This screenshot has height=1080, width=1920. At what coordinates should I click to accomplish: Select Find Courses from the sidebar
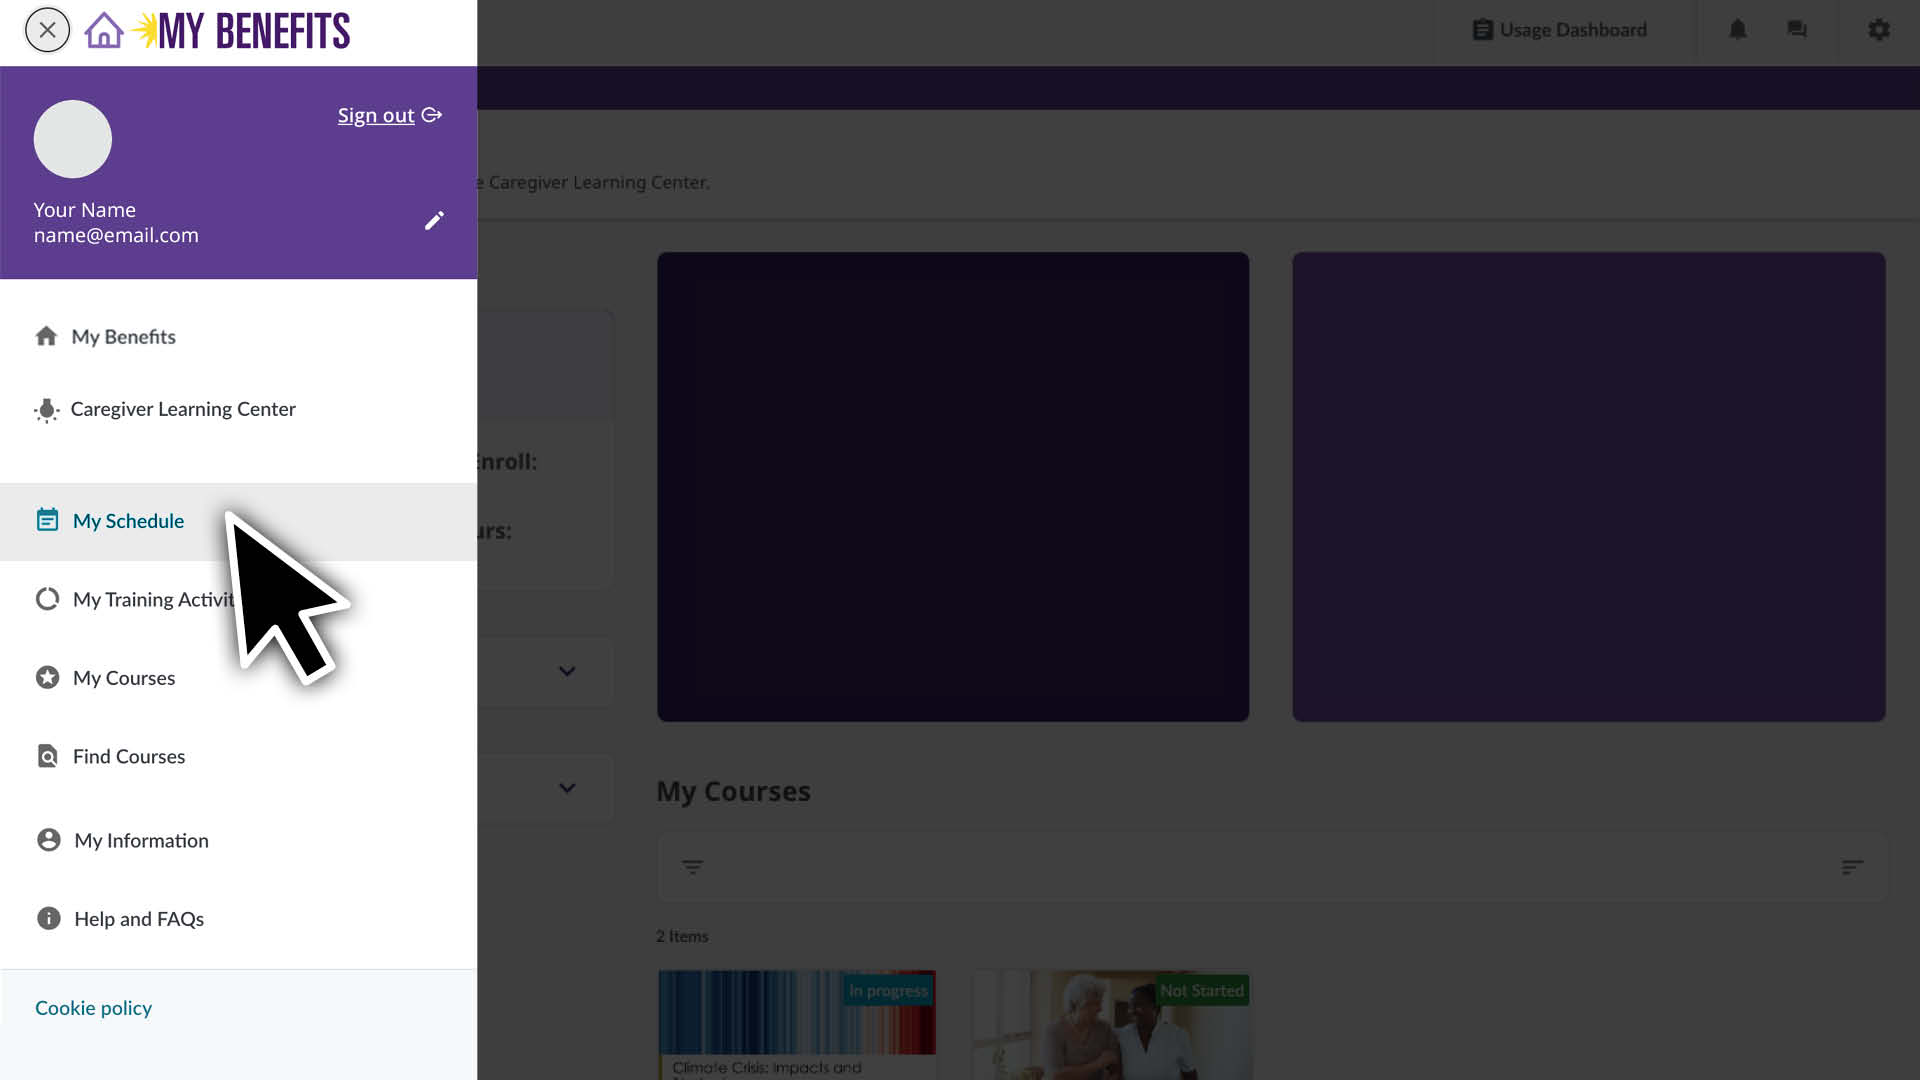pyautogui.click(x=129, y=756)
